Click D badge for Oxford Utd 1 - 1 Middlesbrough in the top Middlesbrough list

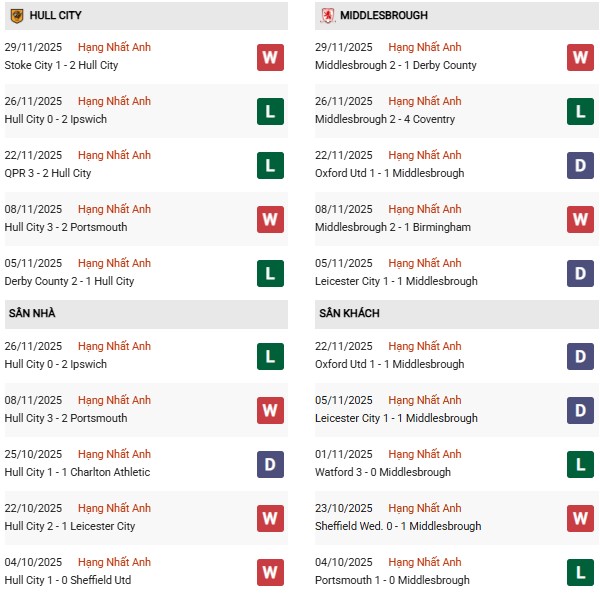(580, 165)
